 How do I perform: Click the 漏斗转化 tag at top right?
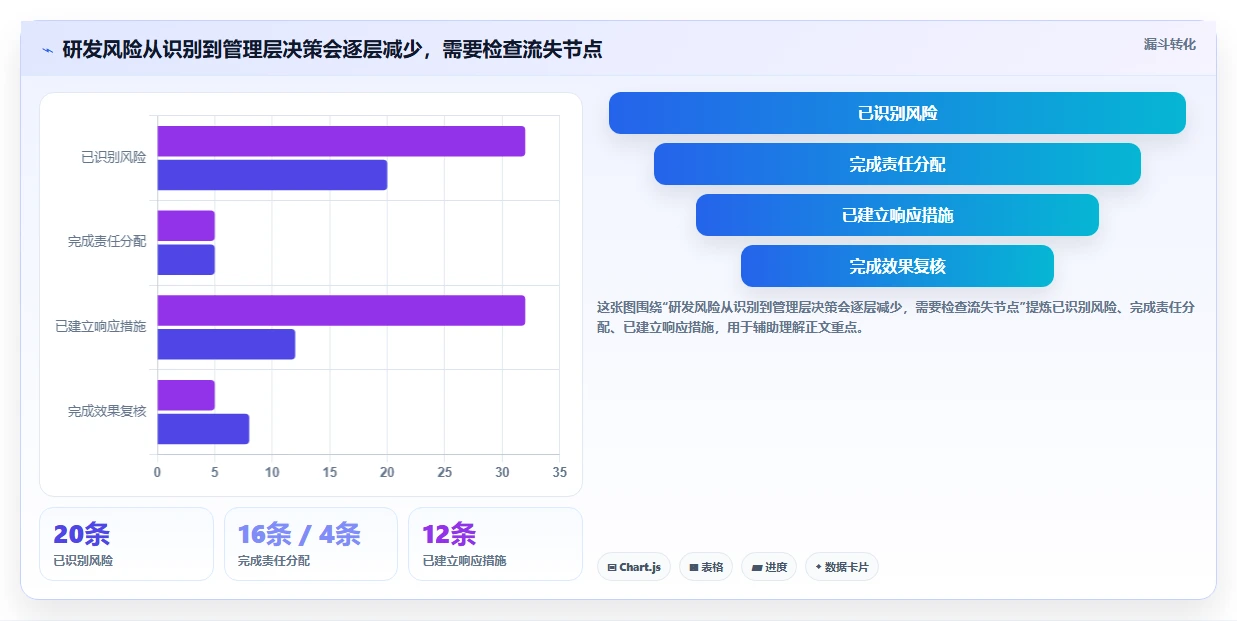pos(1169,44)
